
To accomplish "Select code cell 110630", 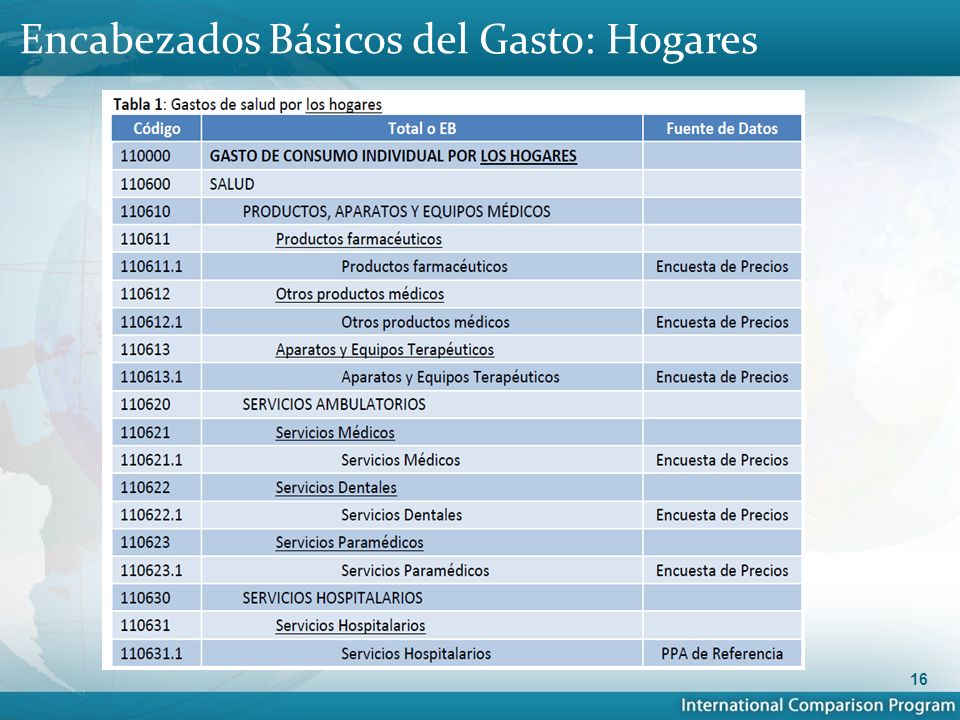I will 157,598.
